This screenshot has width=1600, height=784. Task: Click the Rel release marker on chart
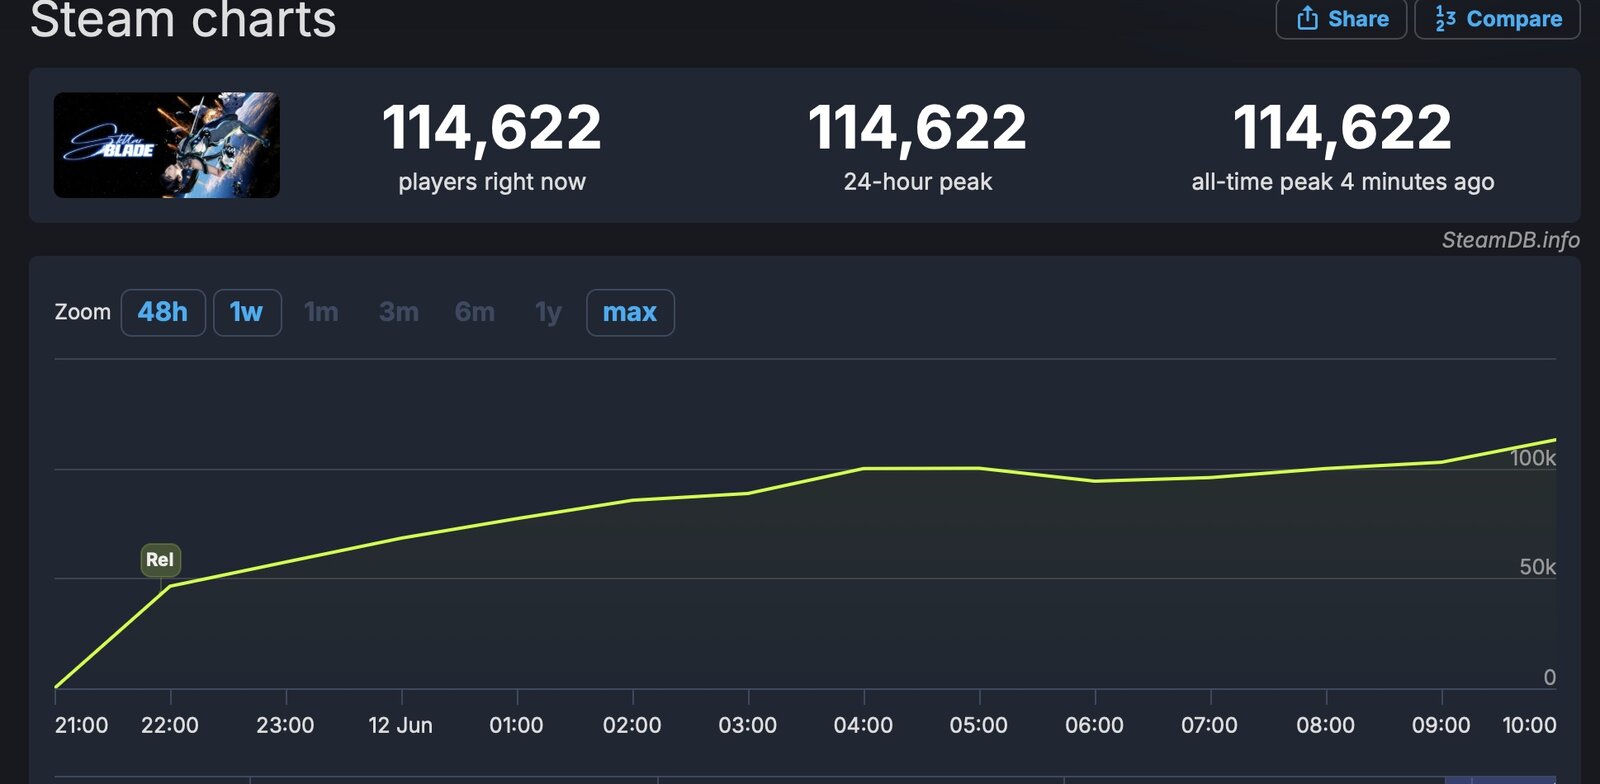160,560
